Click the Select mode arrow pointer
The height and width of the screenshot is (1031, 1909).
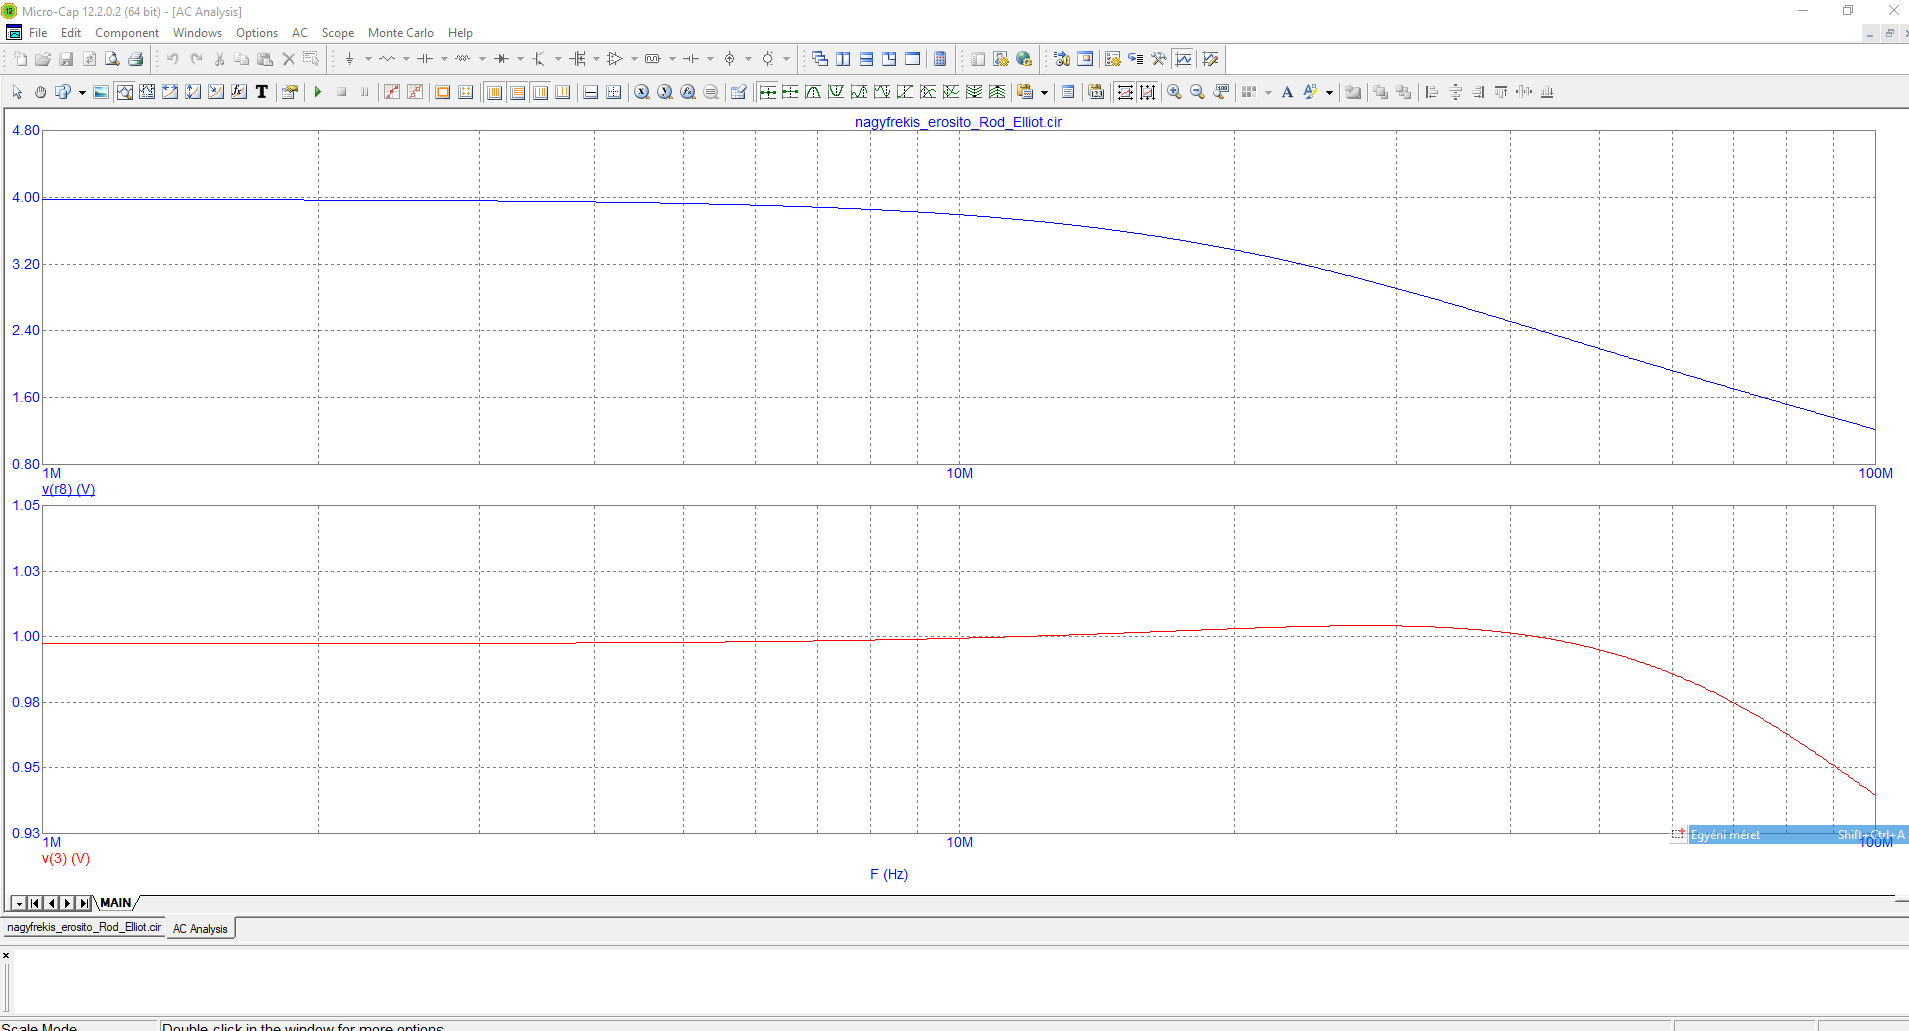pos(17,92)
